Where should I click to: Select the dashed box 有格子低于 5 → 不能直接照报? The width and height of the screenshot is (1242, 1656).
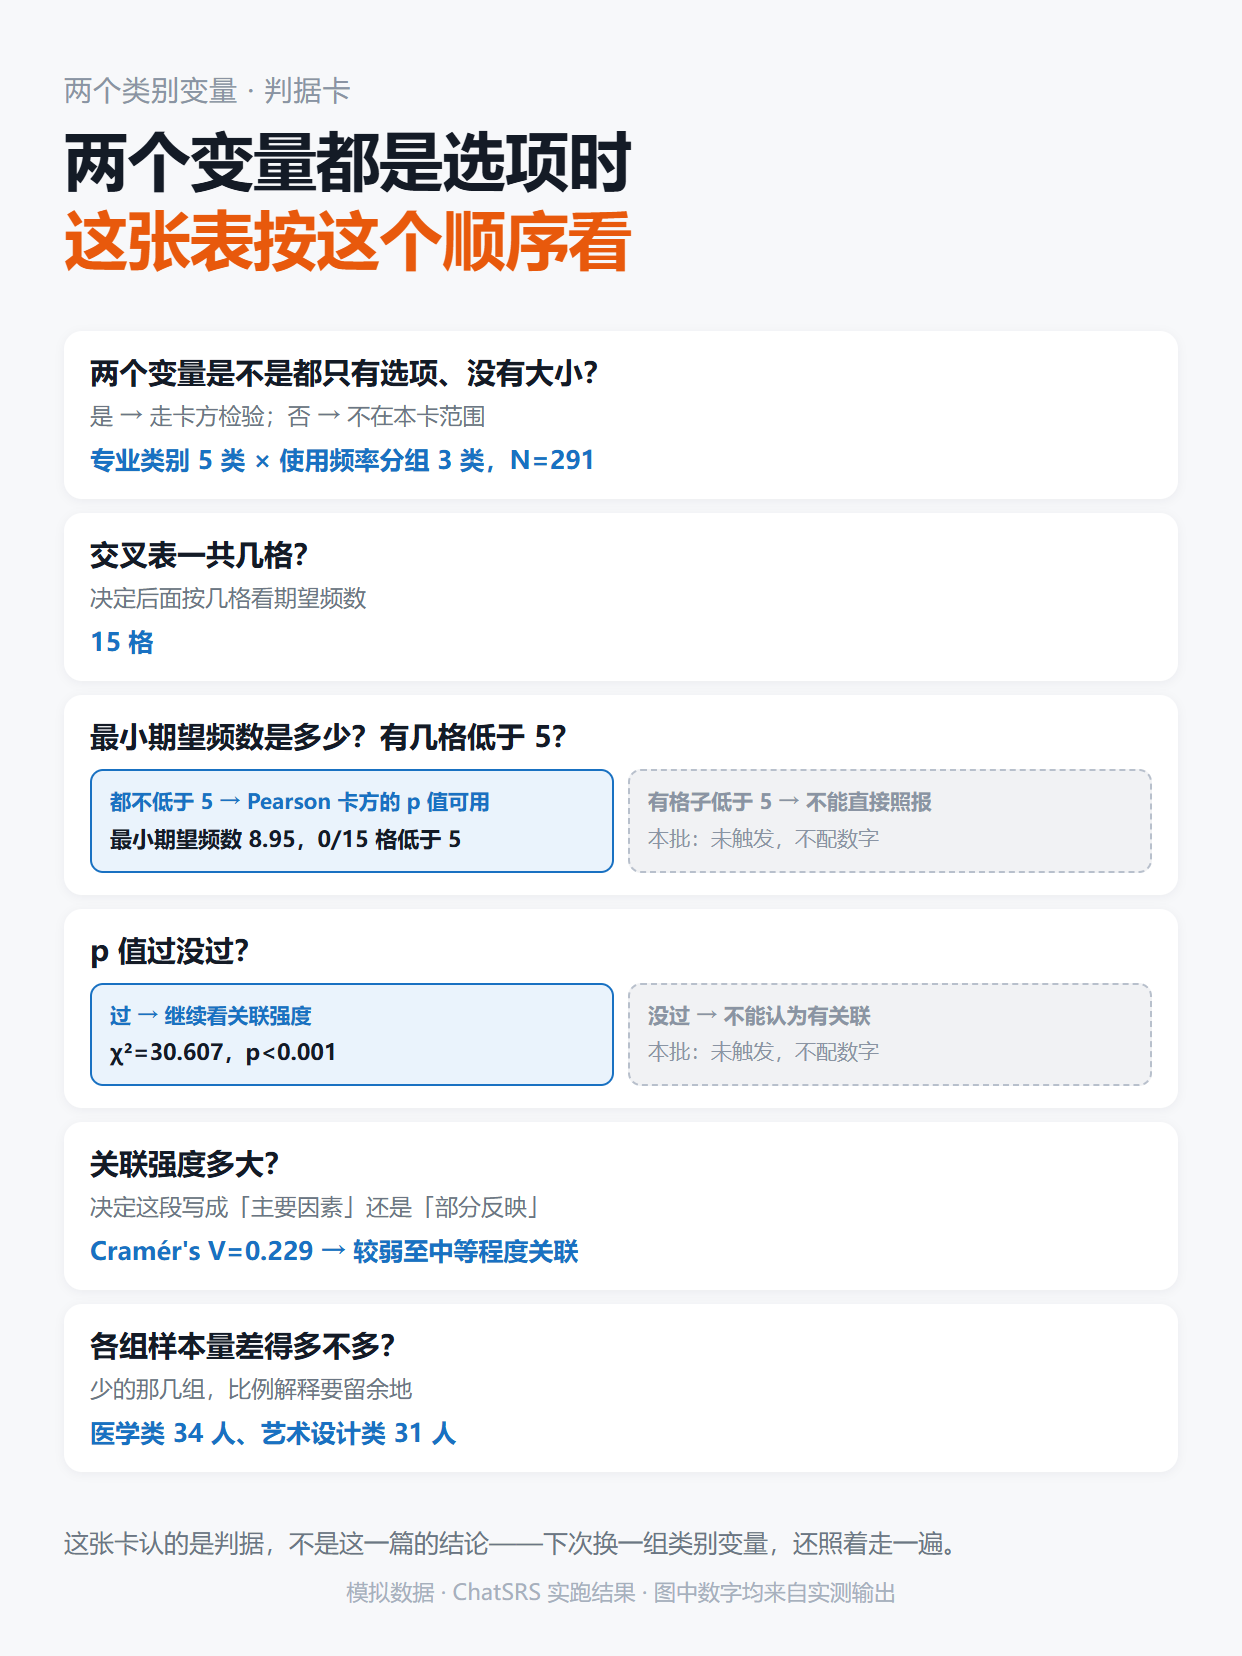[890, 821]
